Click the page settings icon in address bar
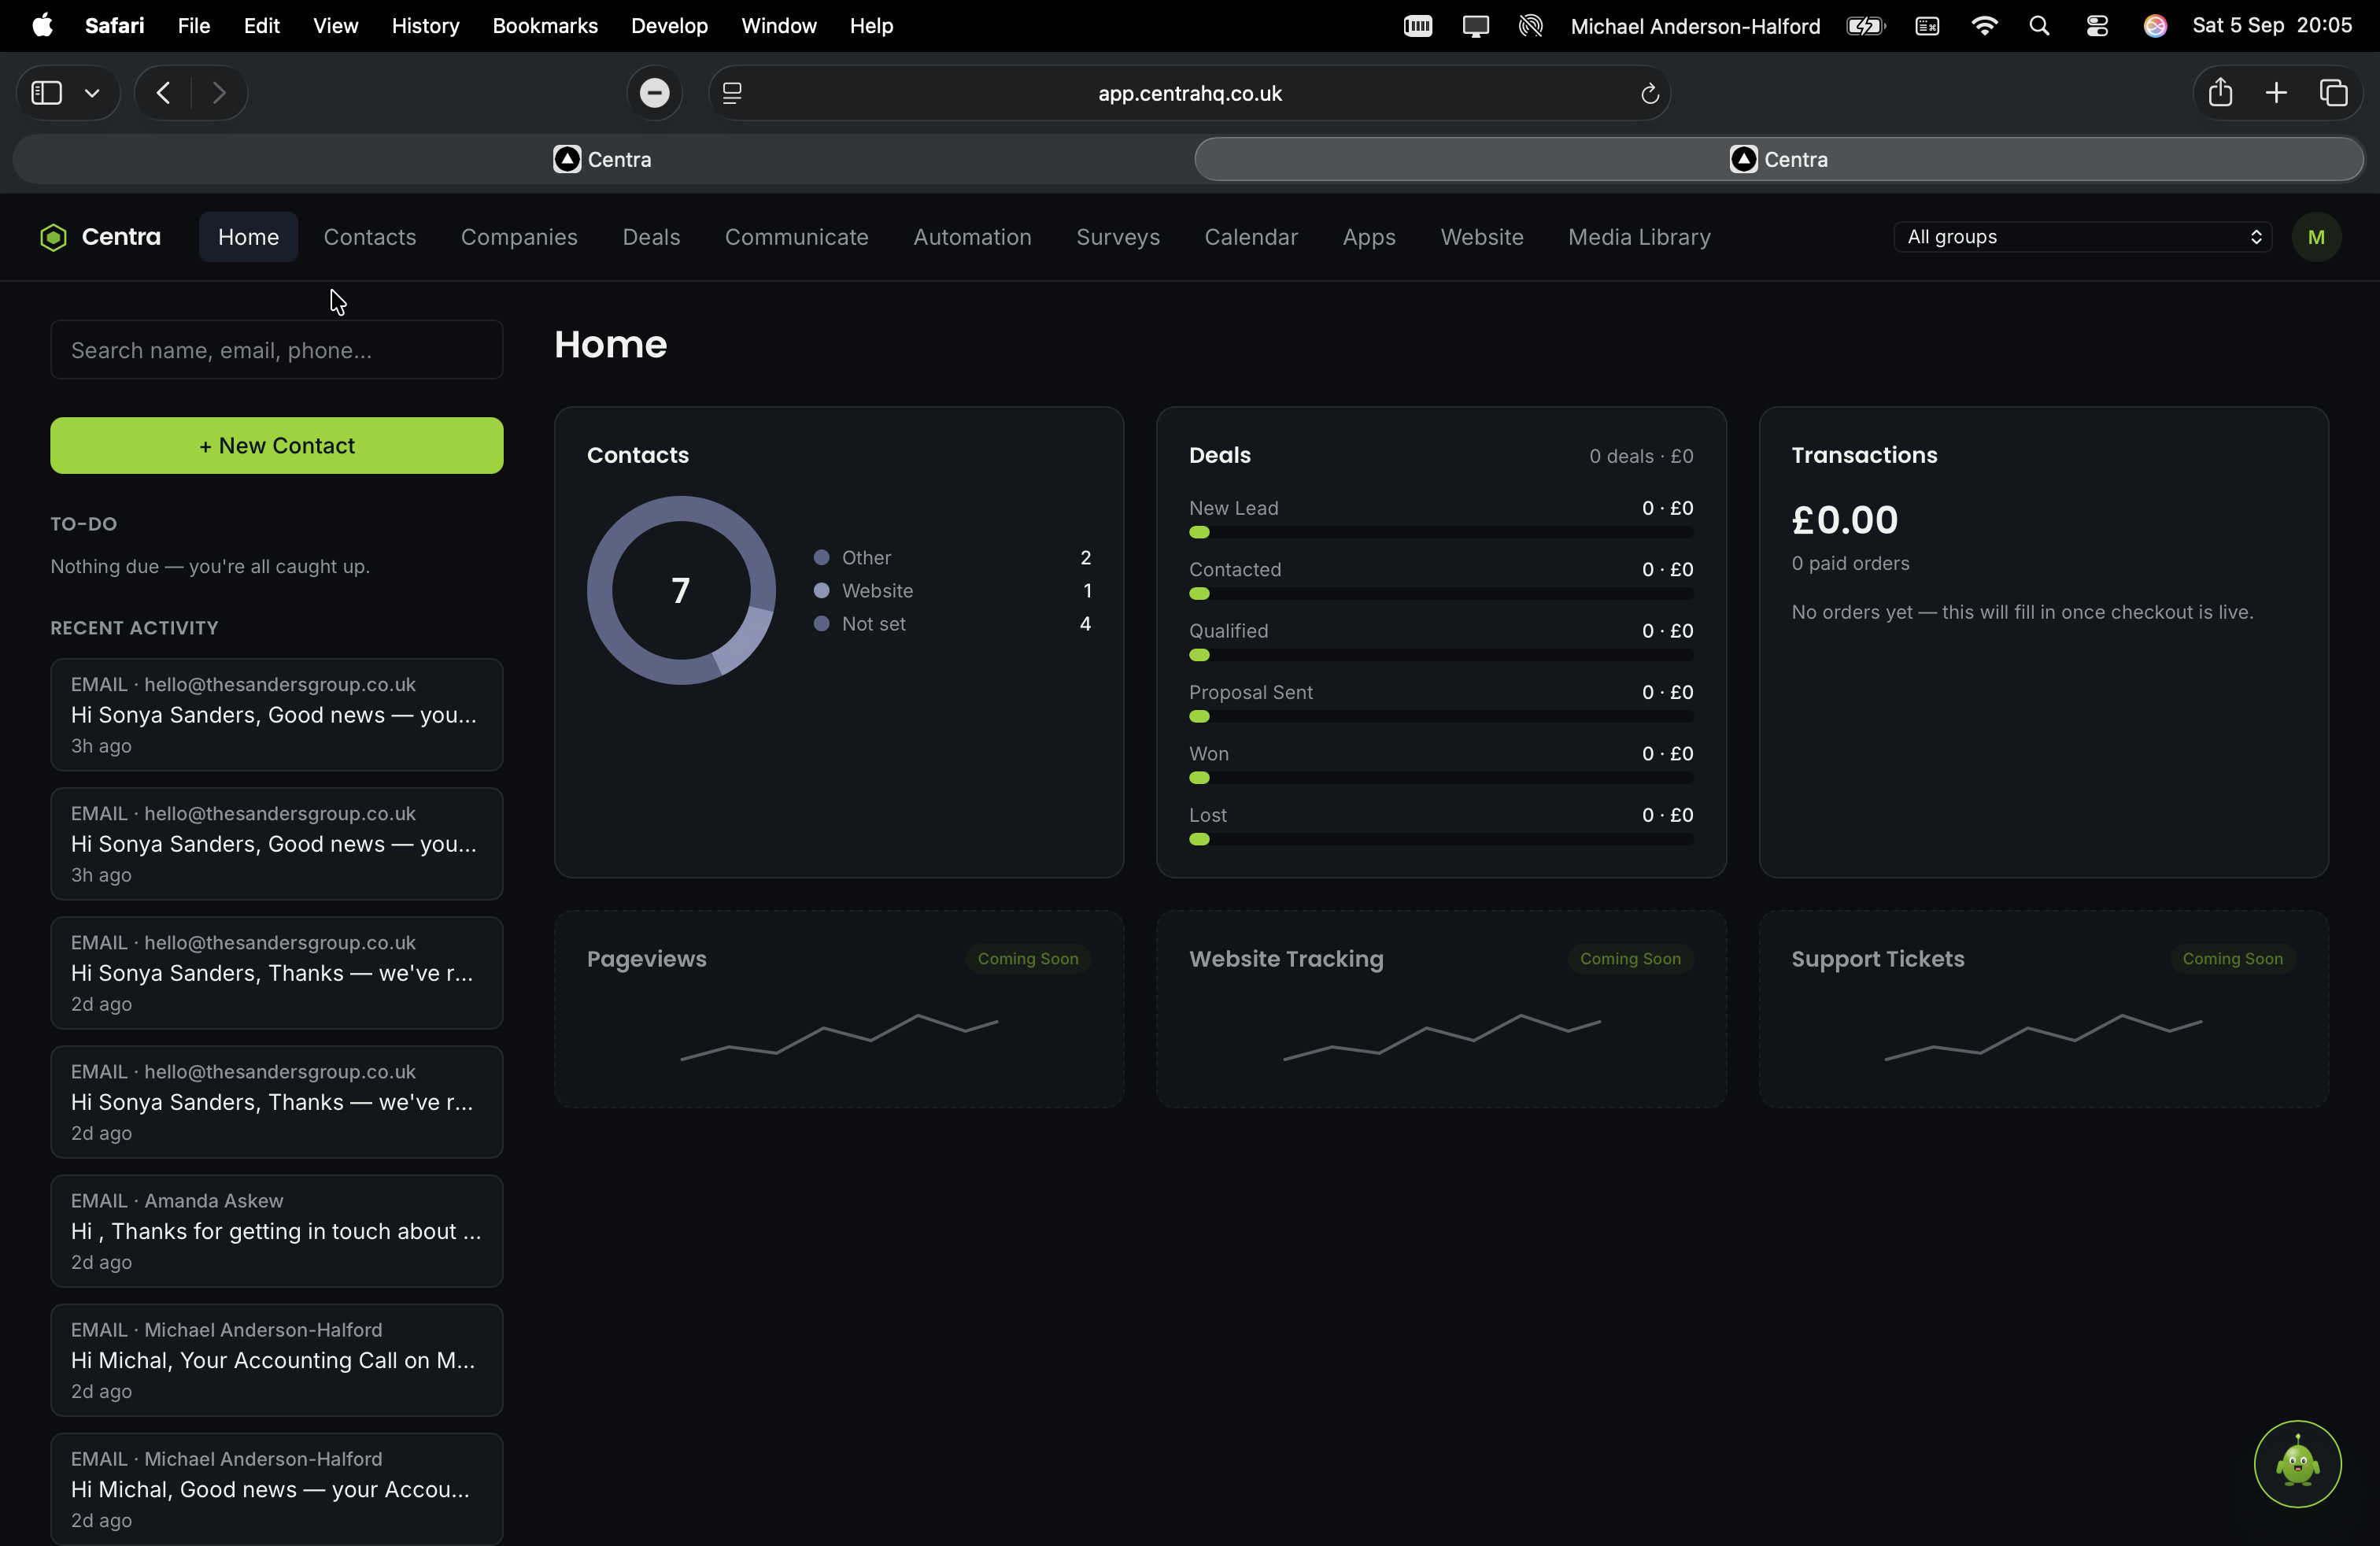The width and height of the screenshot is (2380, 1546). (x=732, y=93)
